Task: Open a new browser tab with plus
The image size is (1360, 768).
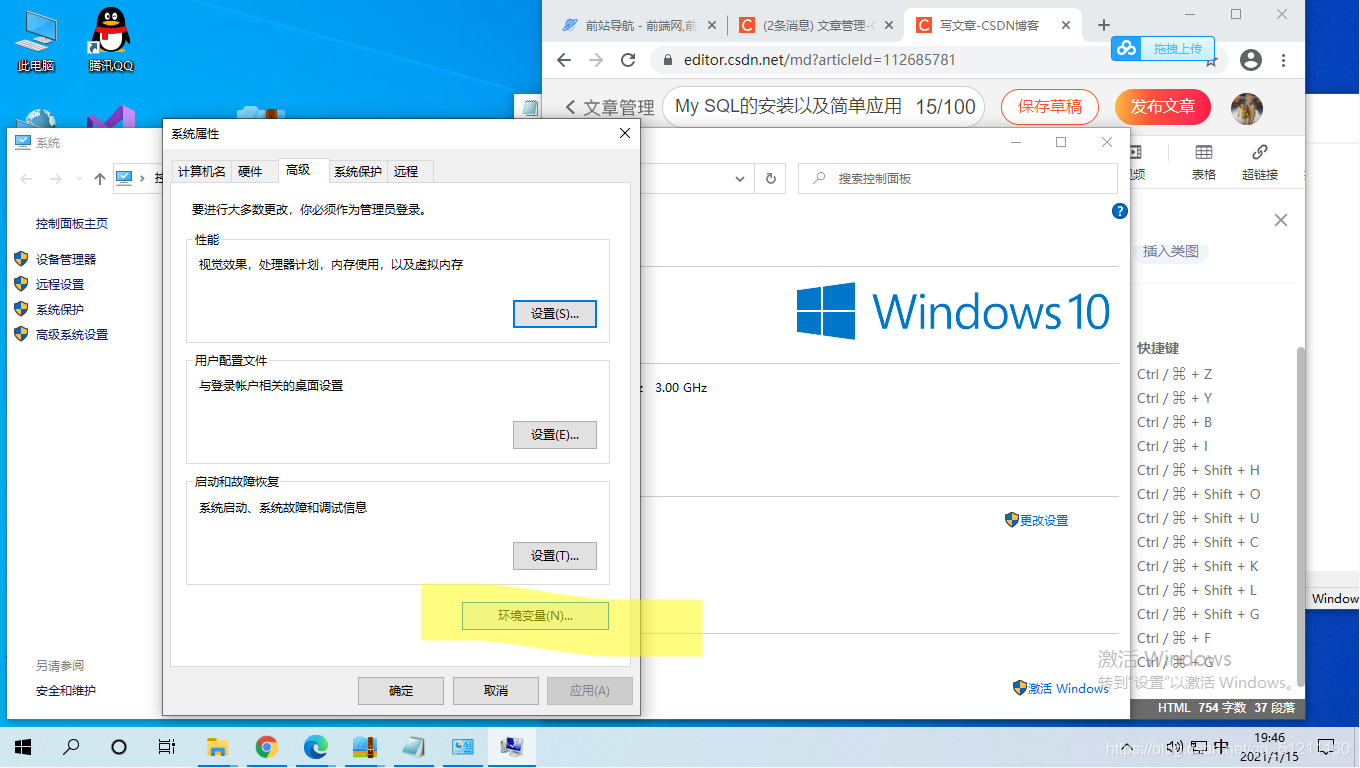Action: tap(1104, 25)
